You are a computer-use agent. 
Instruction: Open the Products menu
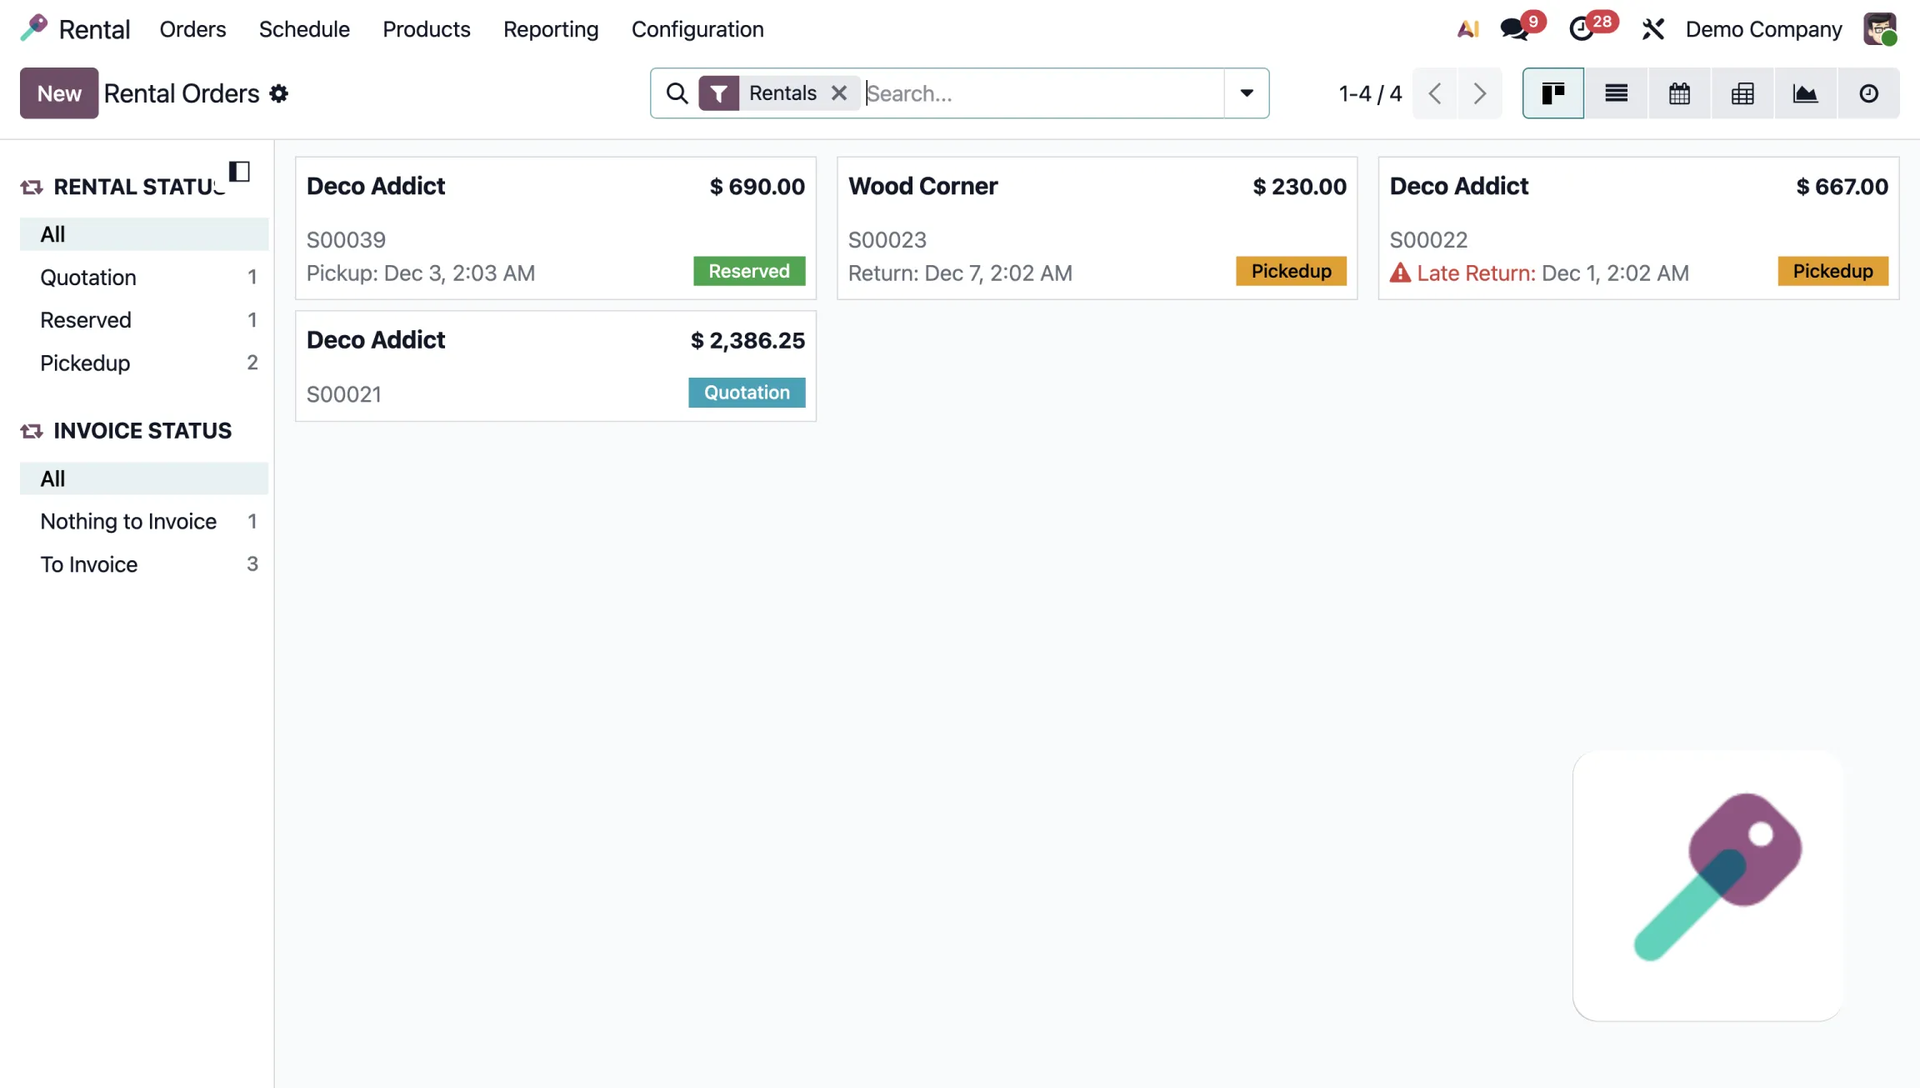(x=426, y=29)
